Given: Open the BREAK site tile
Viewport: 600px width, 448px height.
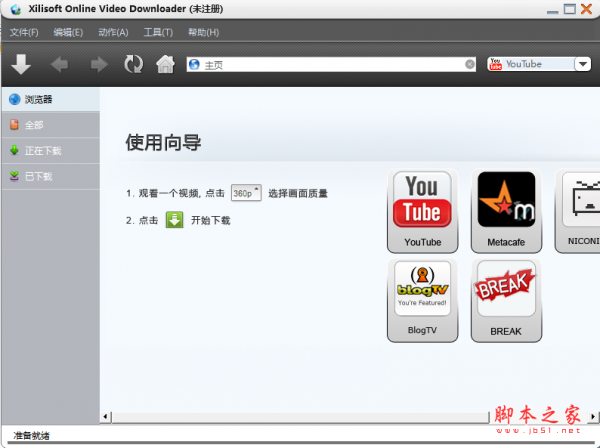Looking at the screenshot, I should [x=506, y=300].
